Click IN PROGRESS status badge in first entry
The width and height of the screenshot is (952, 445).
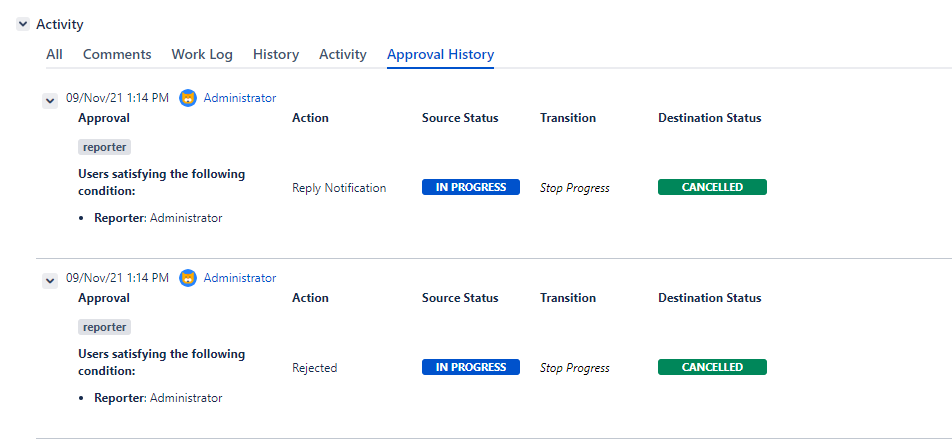[471, 187]
